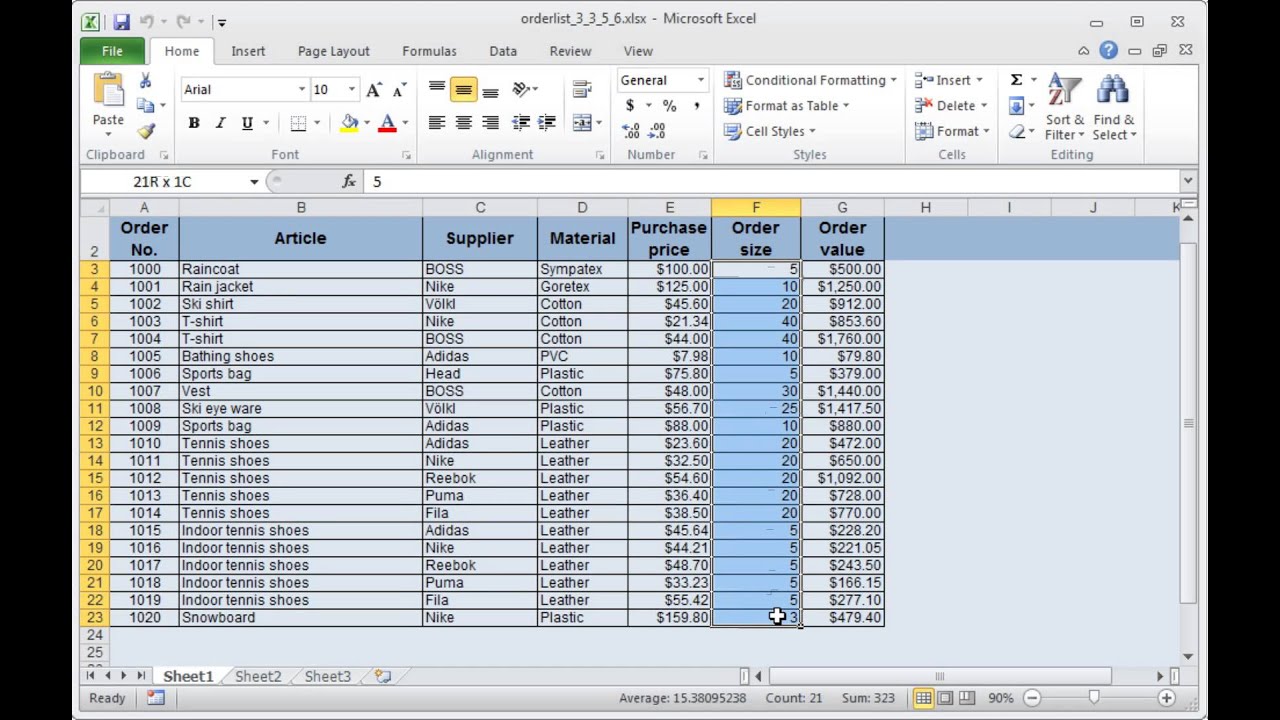Viewport: 1280px width, 720px height.
Task: Click the Undo arrow in Quick Access
Action: click(x=147, y=21)
